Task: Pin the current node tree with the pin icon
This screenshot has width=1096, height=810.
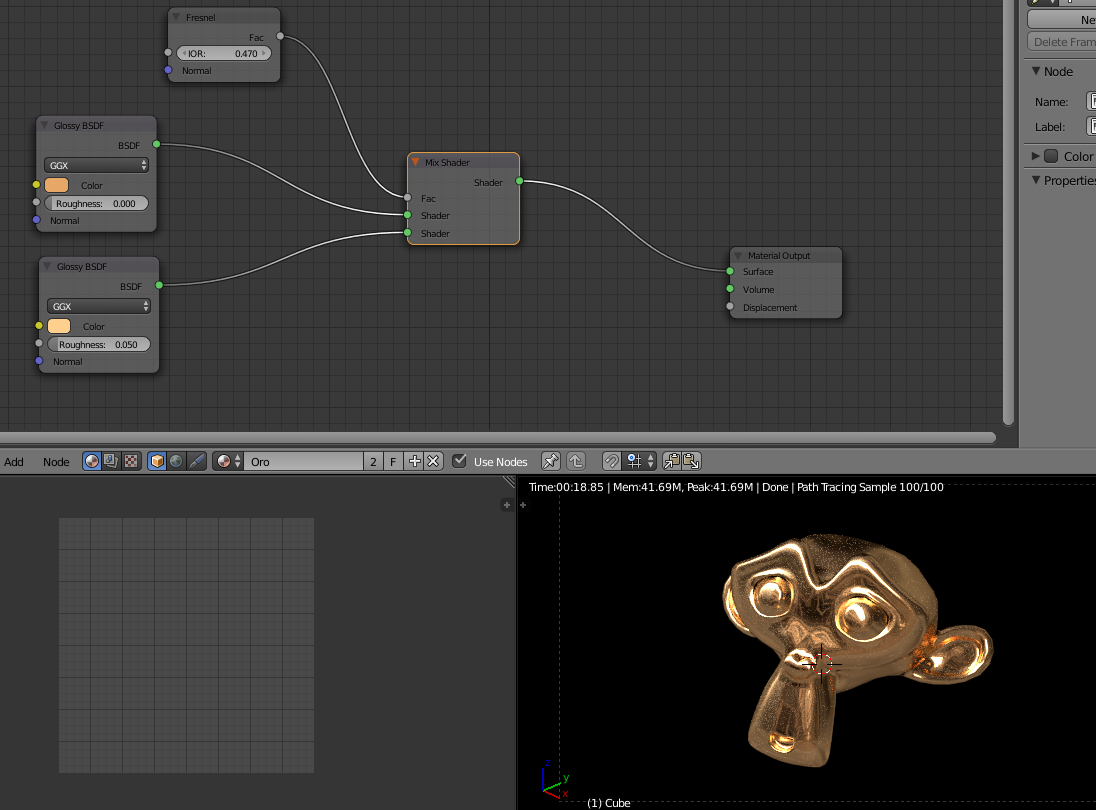Action: tap(551, 461)
